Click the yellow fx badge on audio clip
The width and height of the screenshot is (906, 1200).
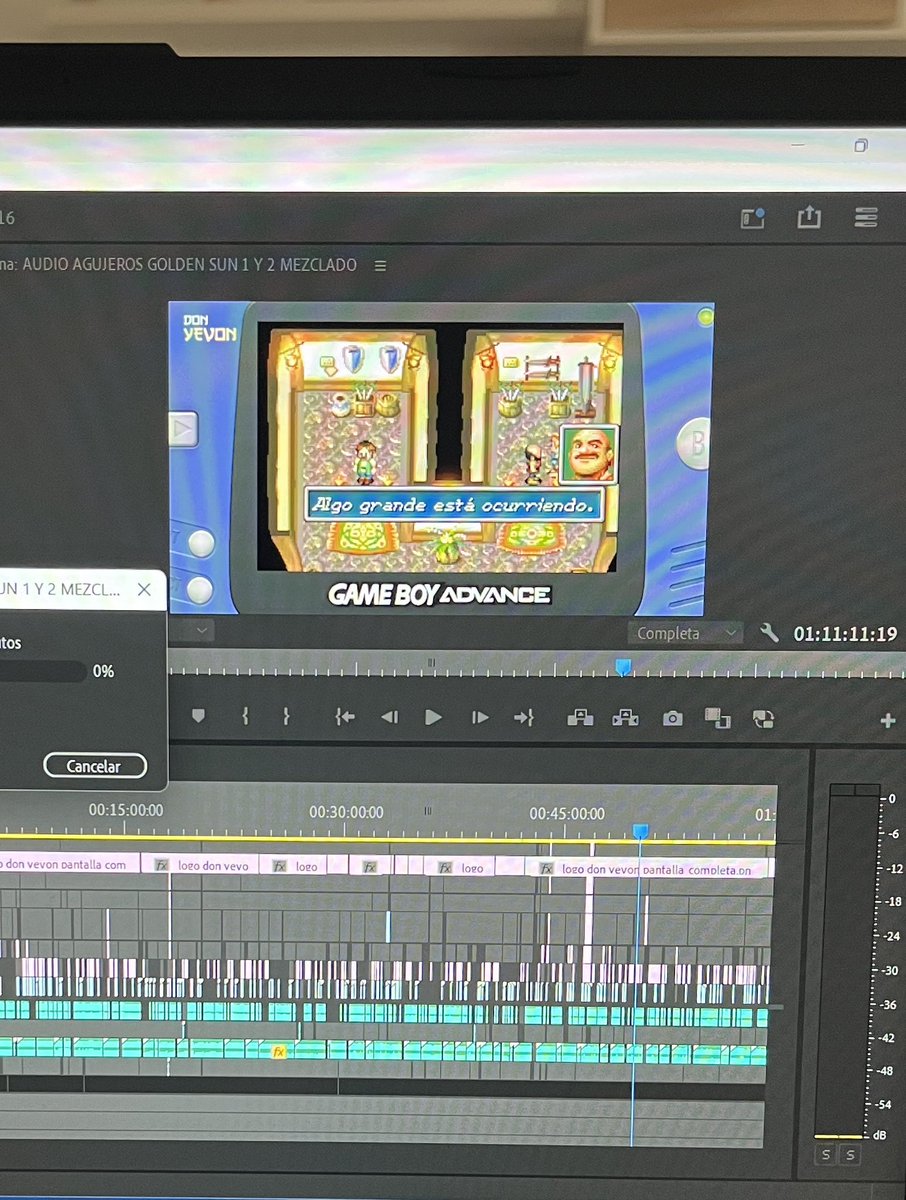point(279,1051)
